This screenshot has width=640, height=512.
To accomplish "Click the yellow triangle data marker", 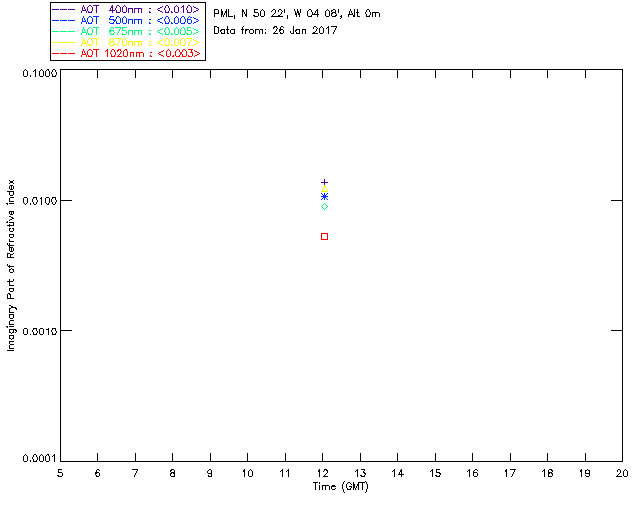I will click(324, 189).
